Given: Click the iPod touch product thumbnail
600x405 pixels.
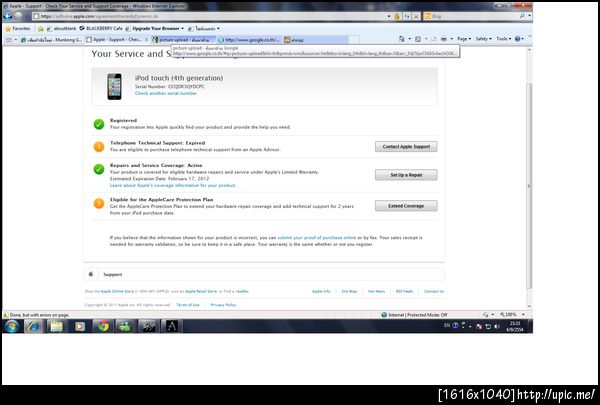Looking at the screenshot, I should click(x=114, y=87).
